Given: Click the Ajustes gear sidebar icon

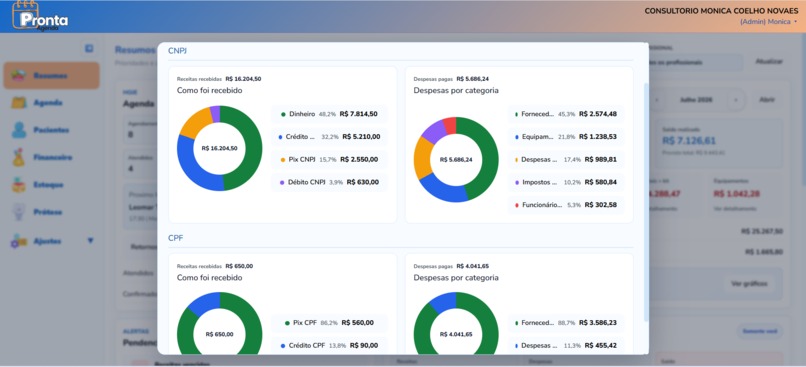Looking at the screenshot, I should coord(19,241).
